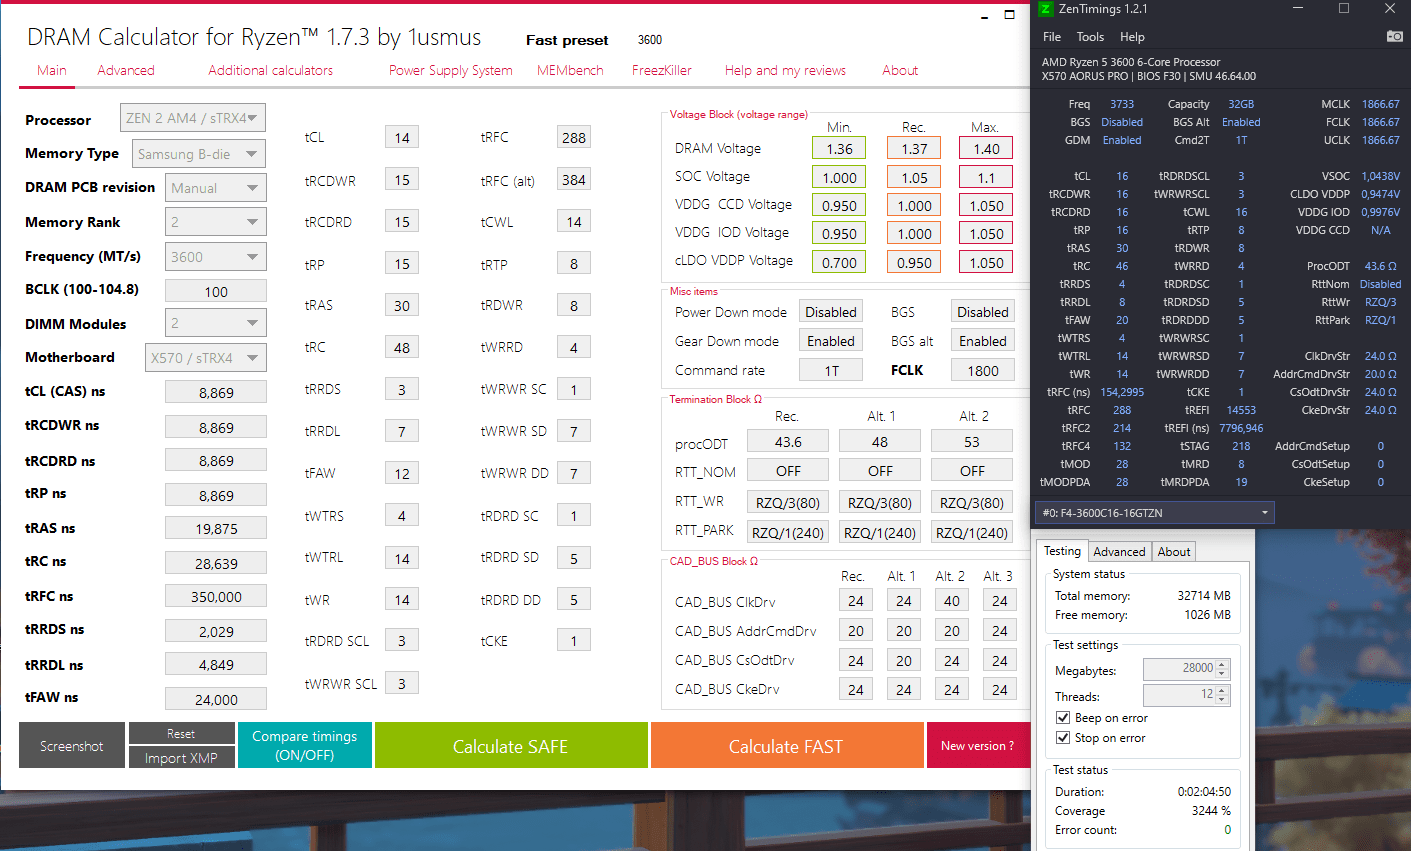Click the cLDO VDDP Voltage Min. 0.700 box

tap(839, 262)
